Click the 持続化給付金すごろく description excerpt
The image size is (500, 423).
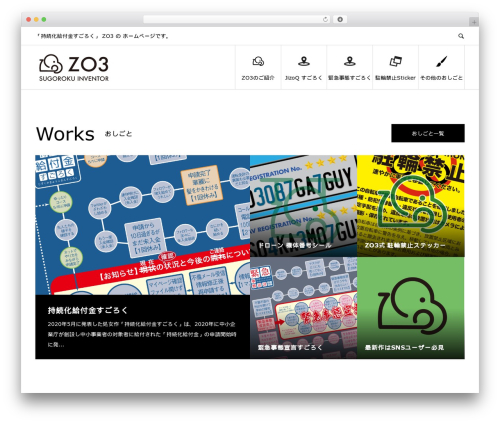coord(142,334)
